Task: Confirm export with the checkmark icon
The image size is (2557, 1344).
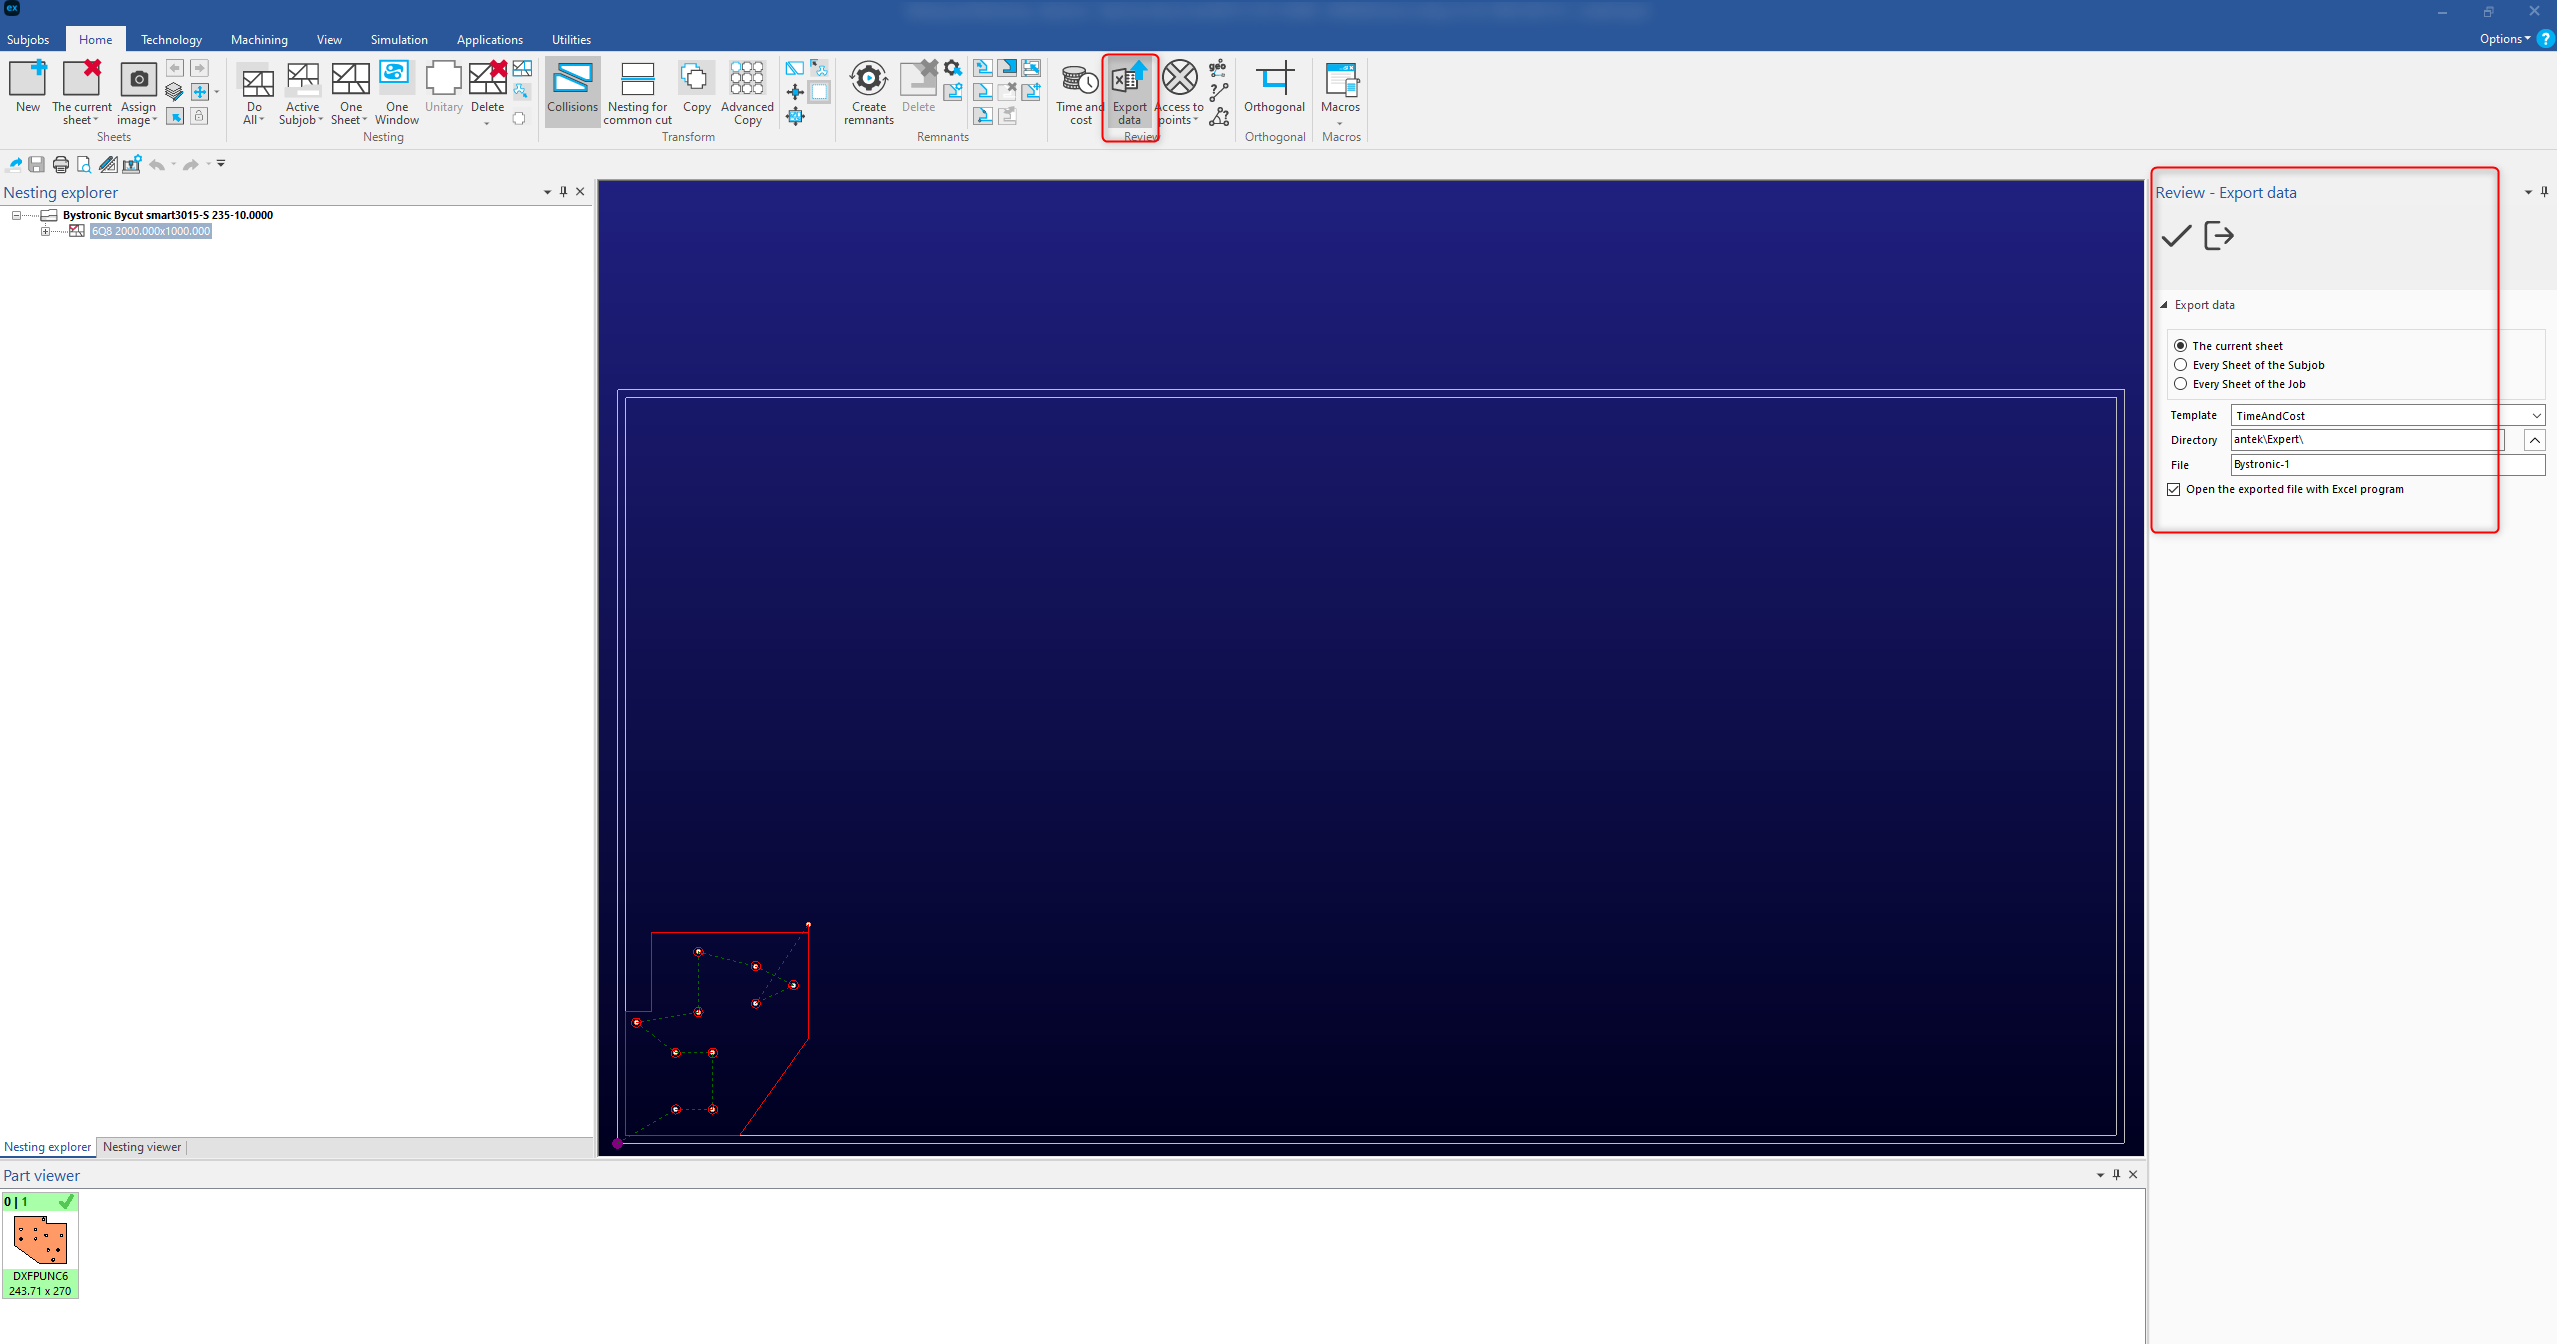Action: click(2176, 236)
